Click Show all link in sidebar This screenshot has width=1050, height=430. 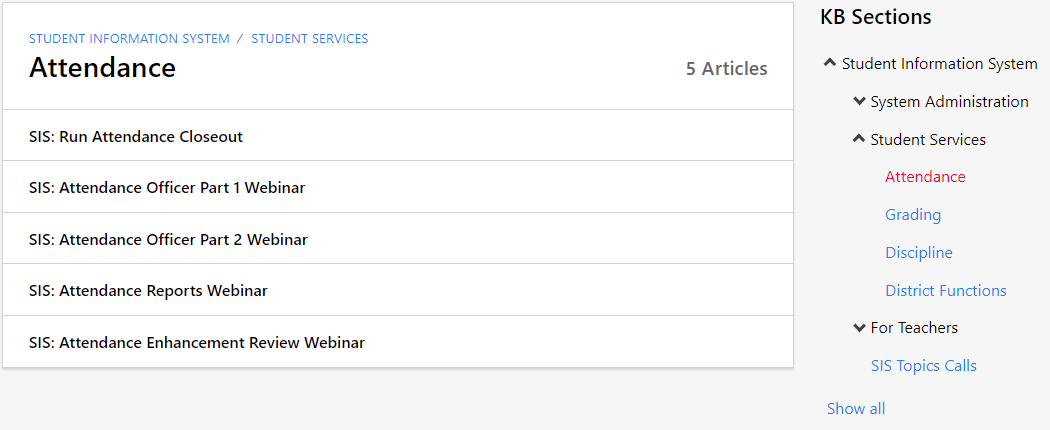pyautogui.click(x=856, y=409)
